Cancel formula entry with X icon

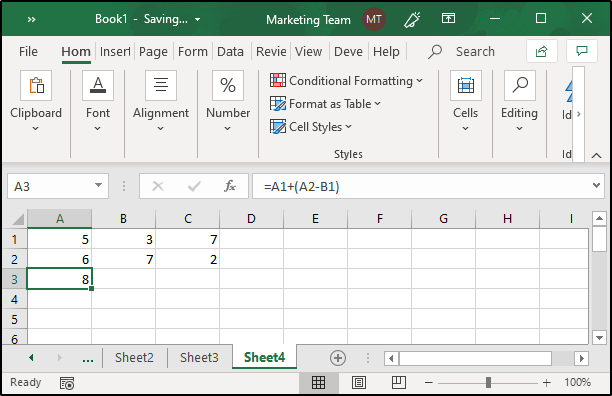(158, 186)
